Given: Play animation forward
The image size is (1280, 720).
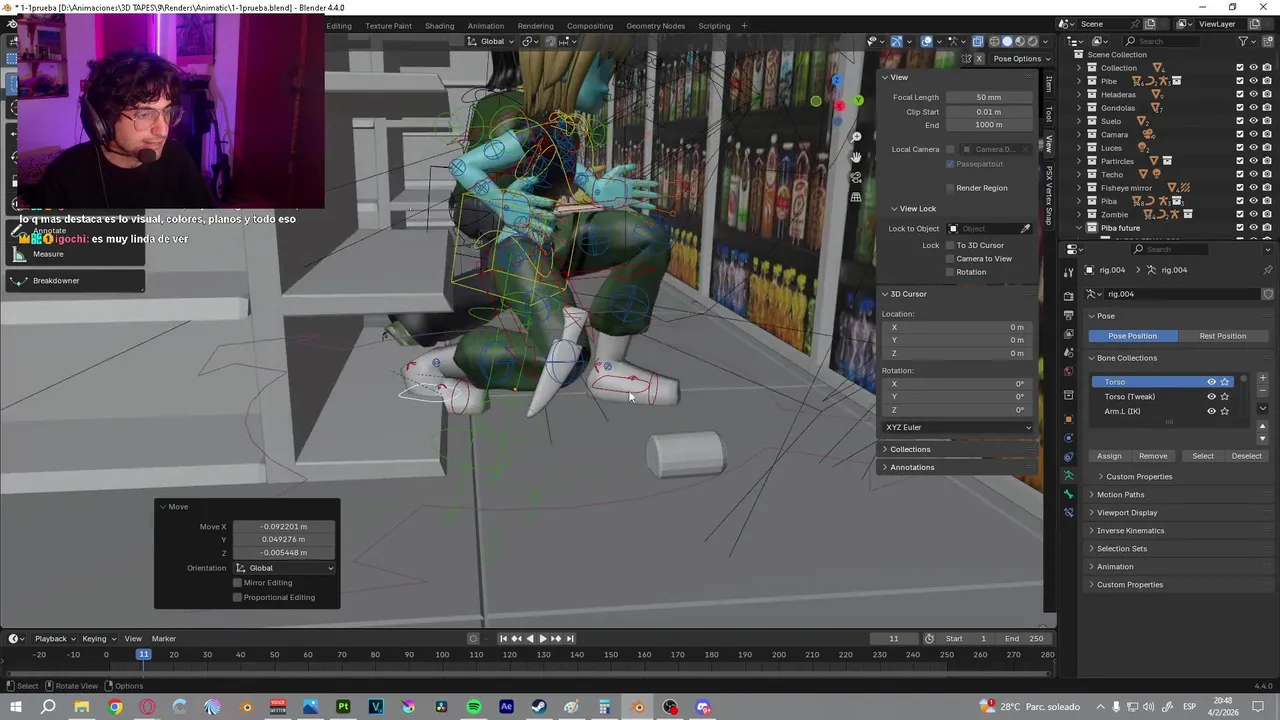Looking at the screenshot, I should pyautogui.click(x=543, y=639).
